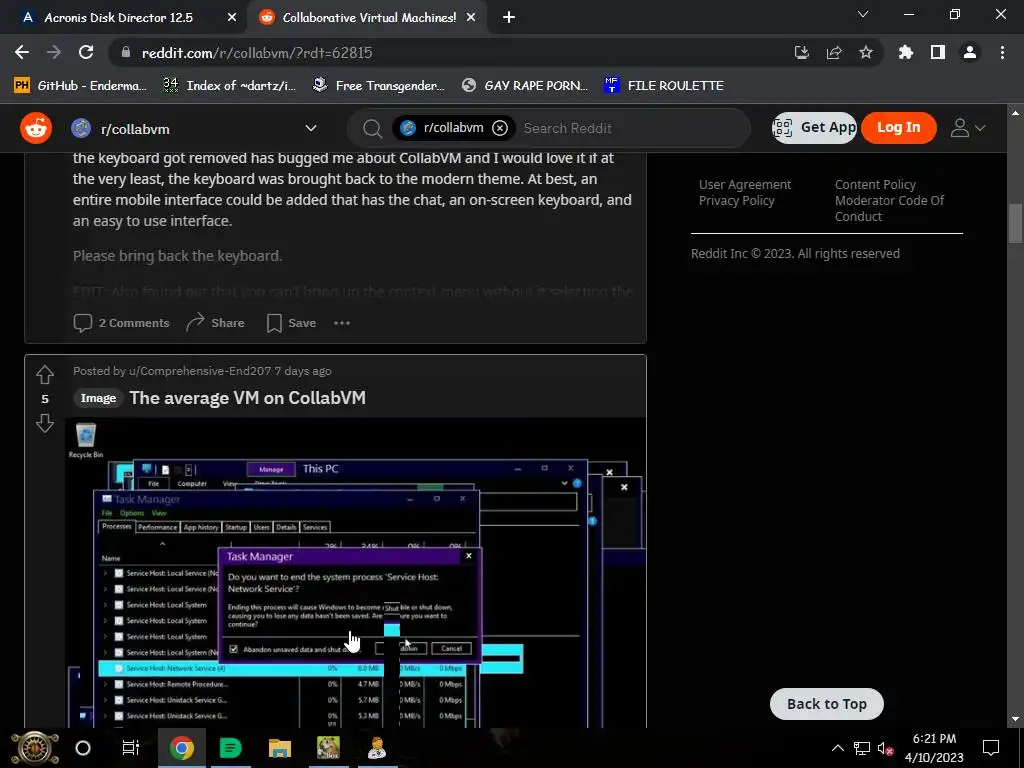
Task: Open the Chrome extensions puzzle icon
Action: 905,52
